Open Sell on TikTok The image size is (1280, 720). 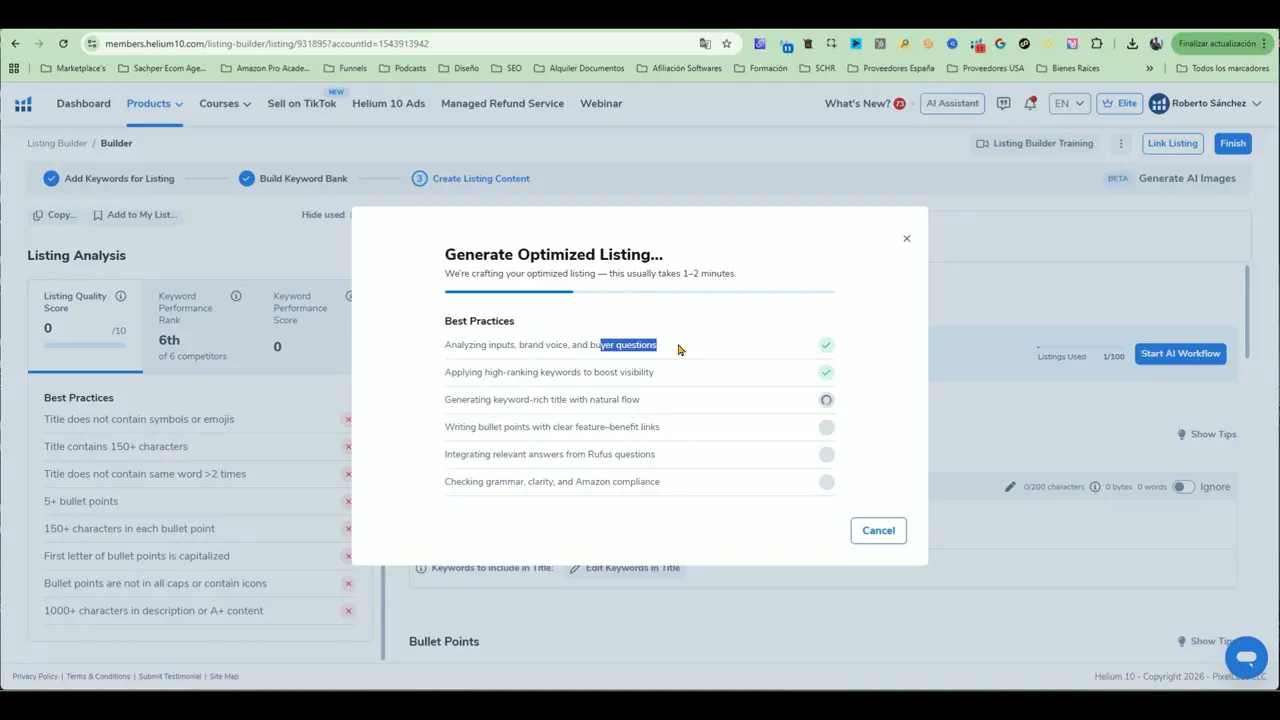pyautogui.click(x=302, y=103)
